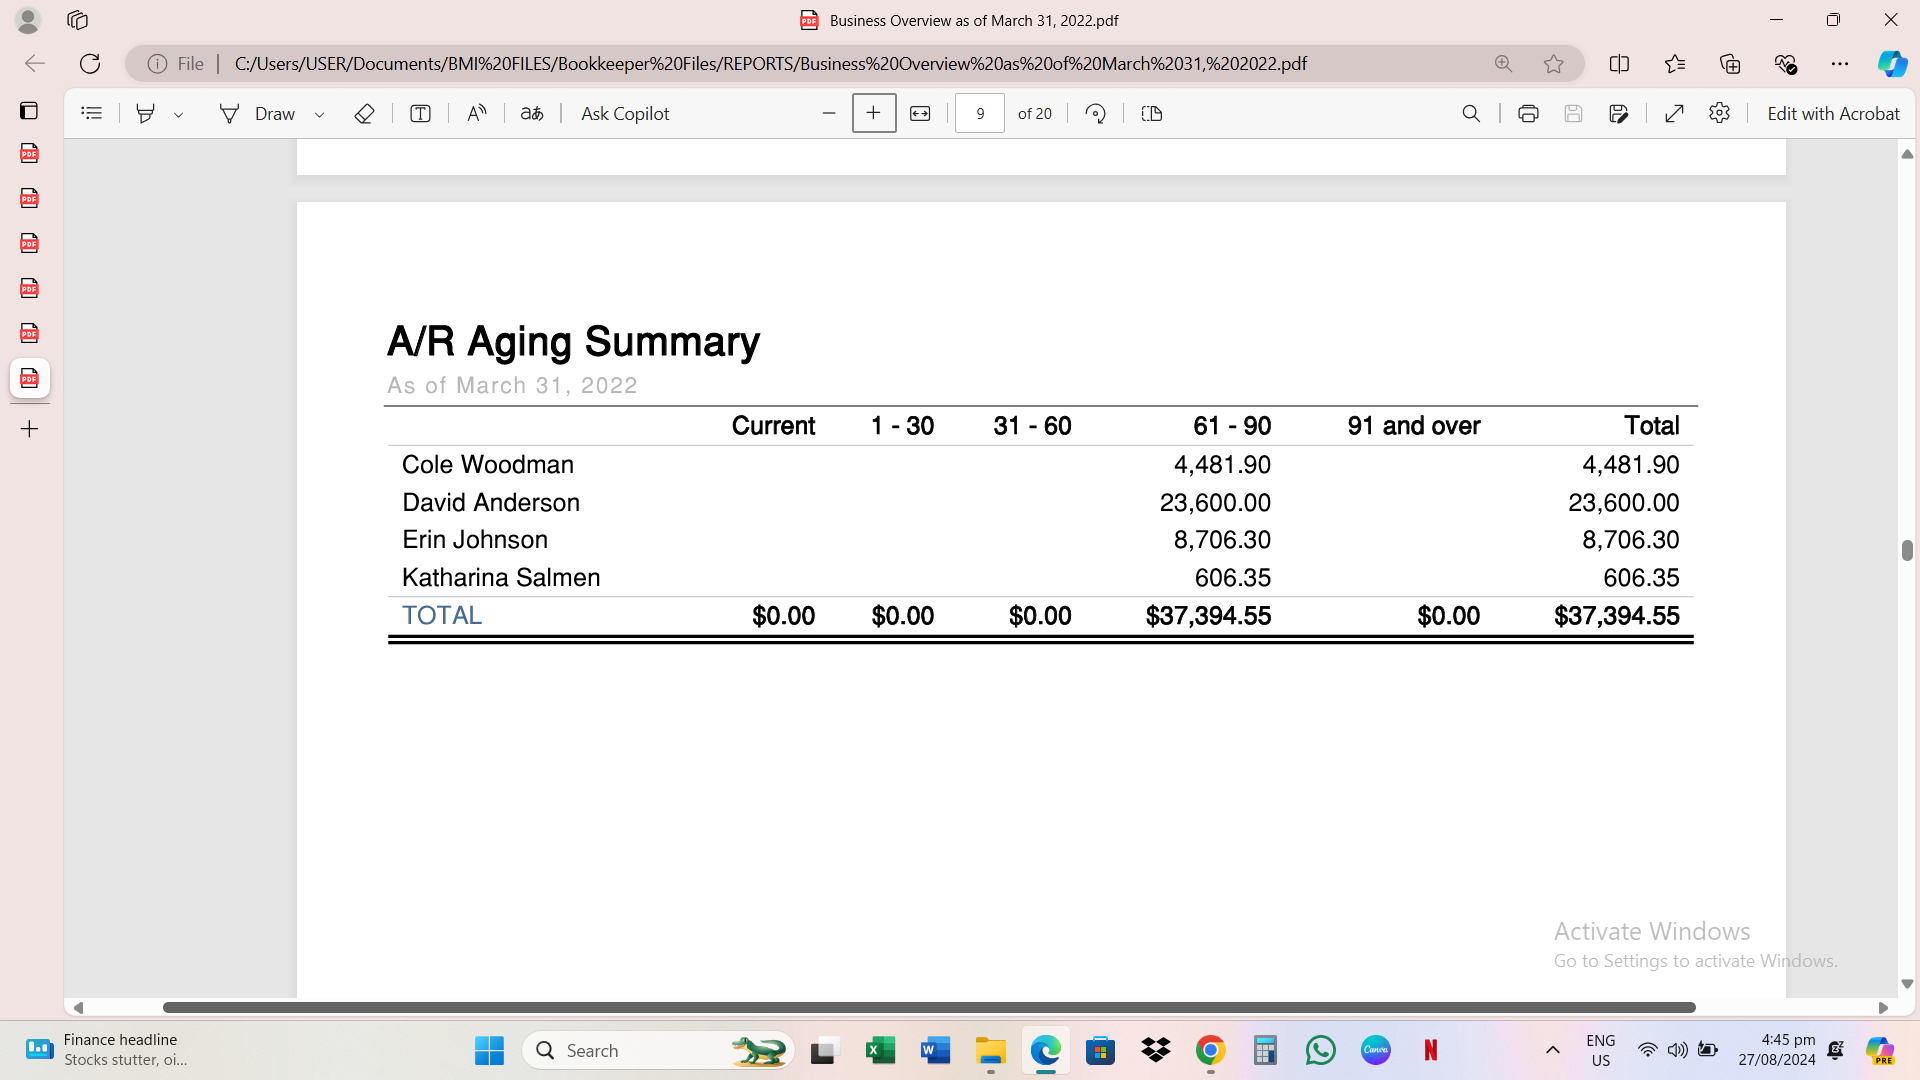Click the vertical scrollbar thumb
Image resolution: width=1920 pixels, height=1080 pixels.
1907,551
